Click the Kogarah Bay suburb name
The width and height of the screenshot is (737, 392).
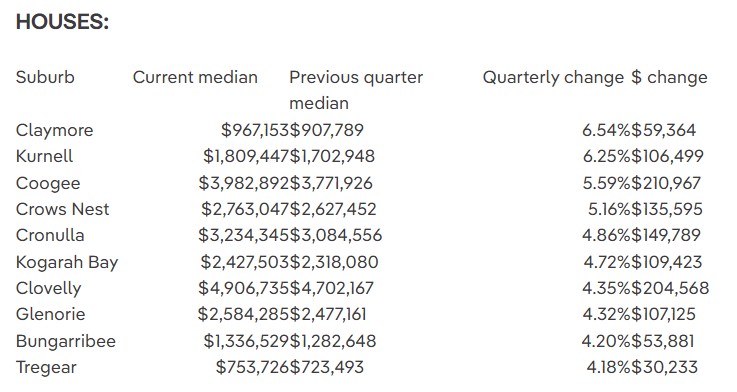[67, 262]
